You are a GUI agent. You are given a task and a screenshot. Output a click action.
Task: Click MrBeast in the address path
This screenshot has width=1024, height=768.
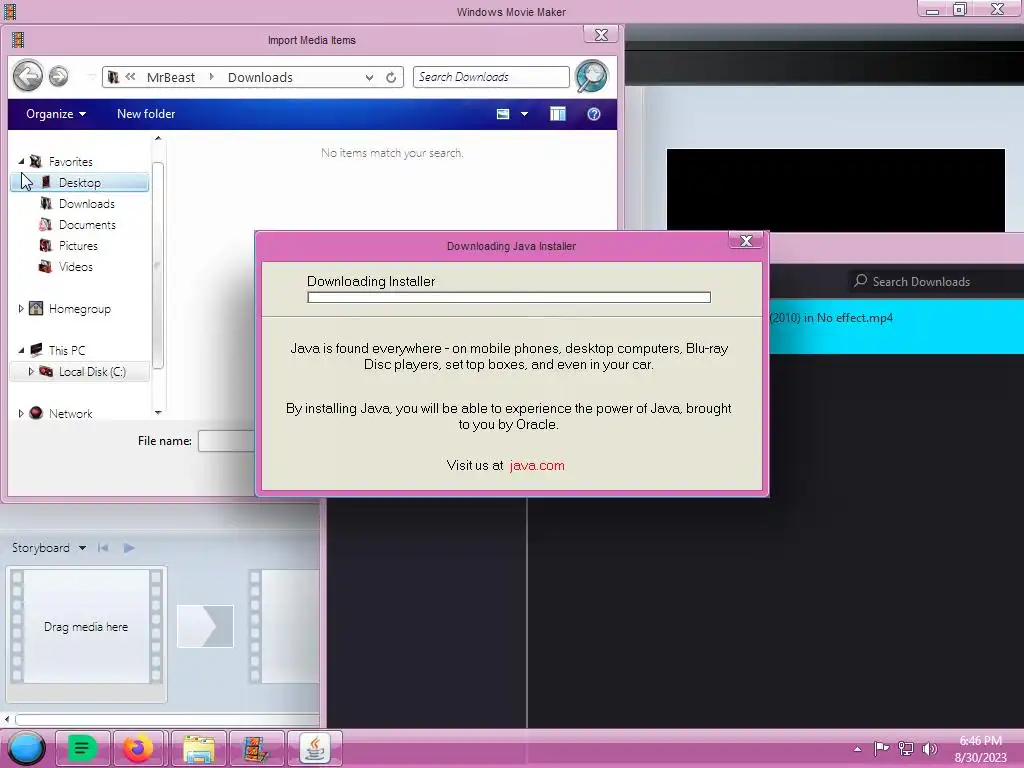pyautogui.click(x=170, y=78)
